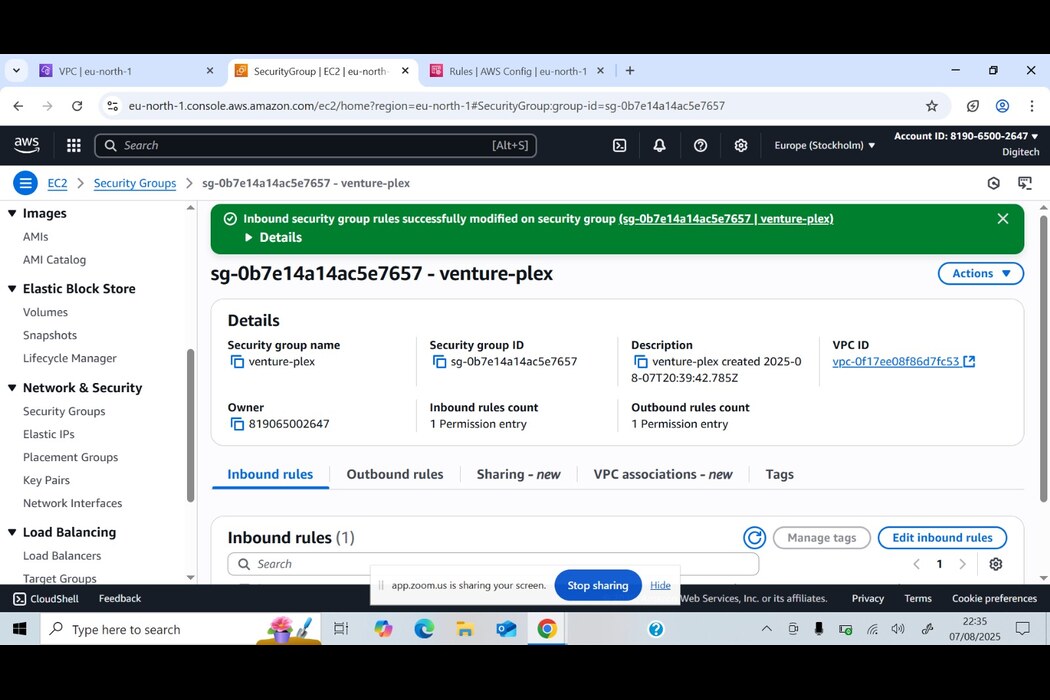Open Elastic IPs in the sidebar

click(48, 434)
